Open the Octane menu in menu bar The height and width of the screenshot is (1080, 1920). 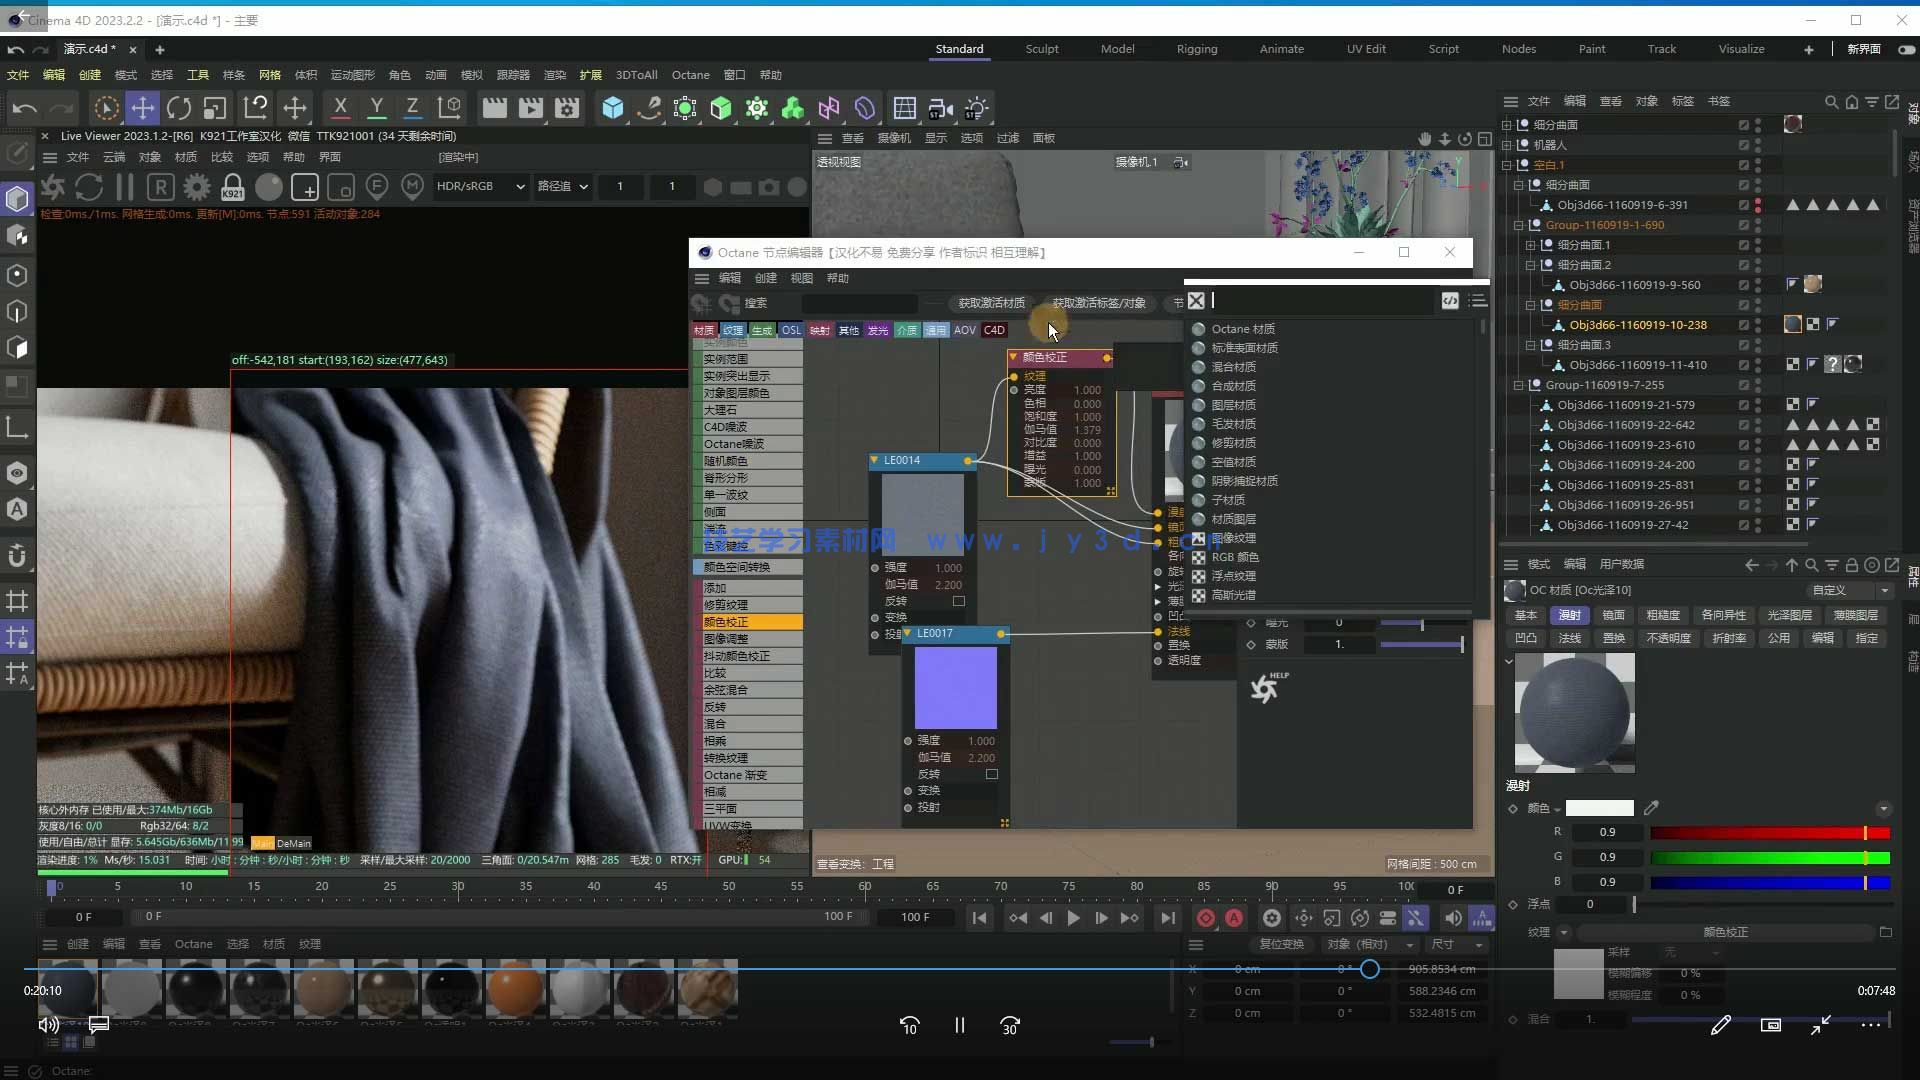tap(690, 75)
